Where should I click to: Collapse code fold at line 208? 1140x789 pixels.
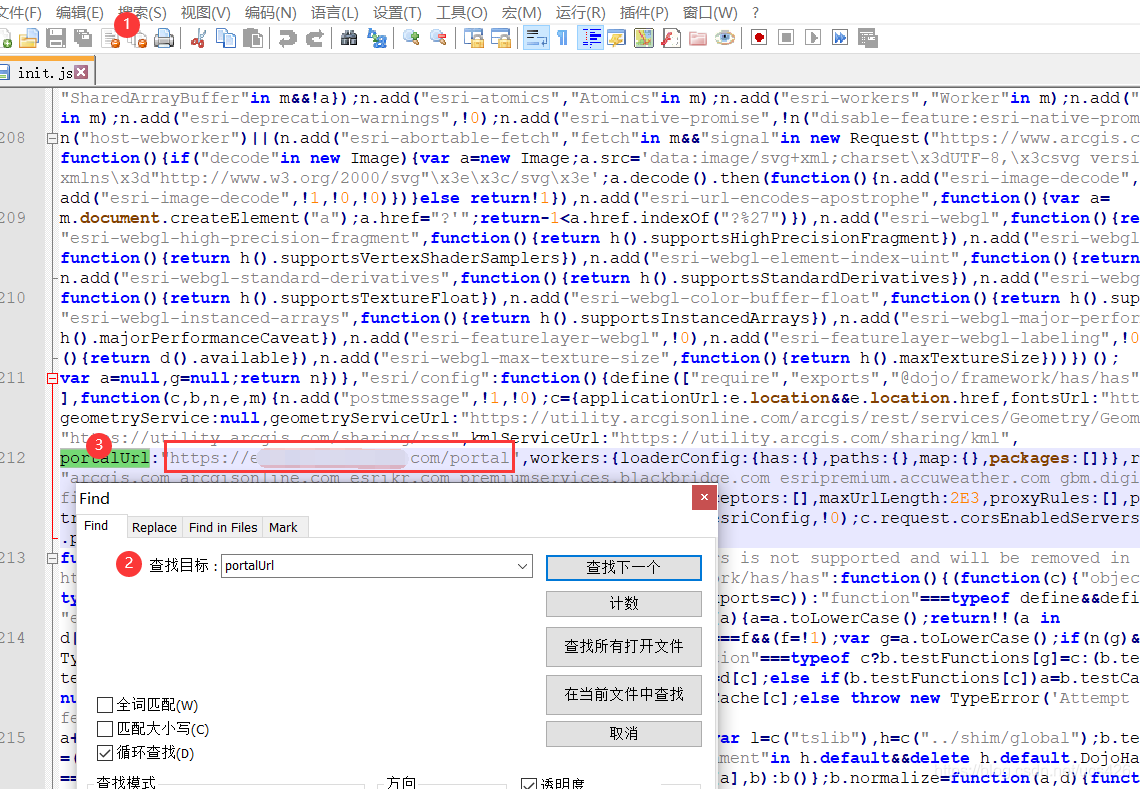[x=52, y=138]
